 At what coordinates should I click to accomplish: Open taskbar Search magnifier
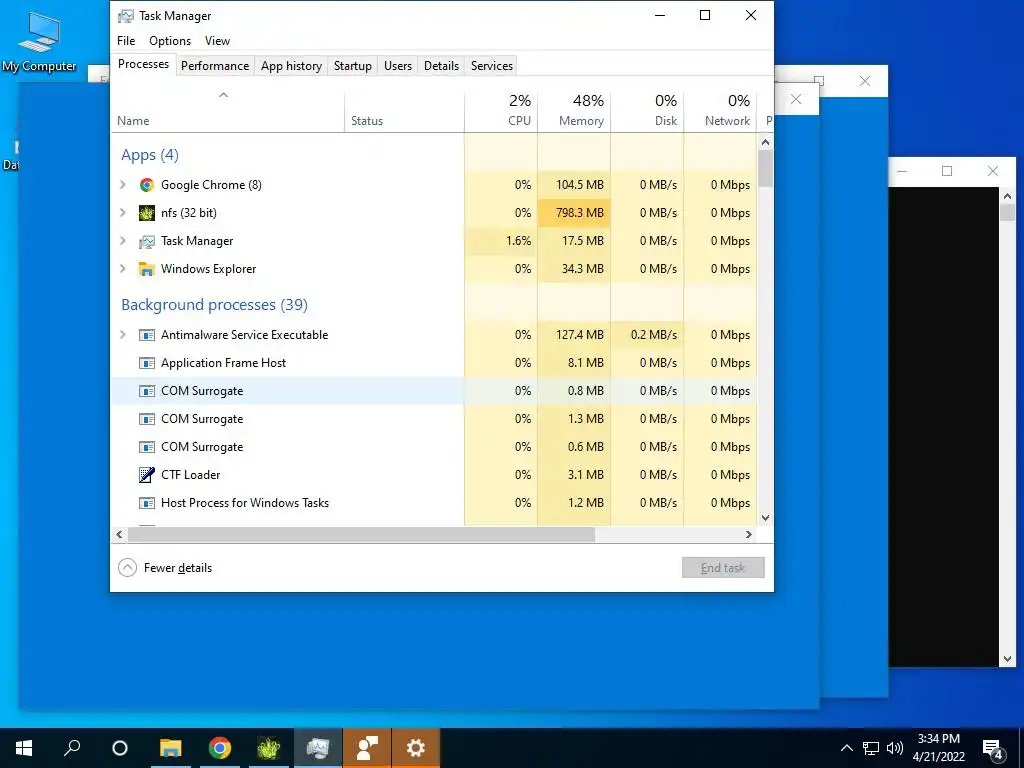point(72,748)
